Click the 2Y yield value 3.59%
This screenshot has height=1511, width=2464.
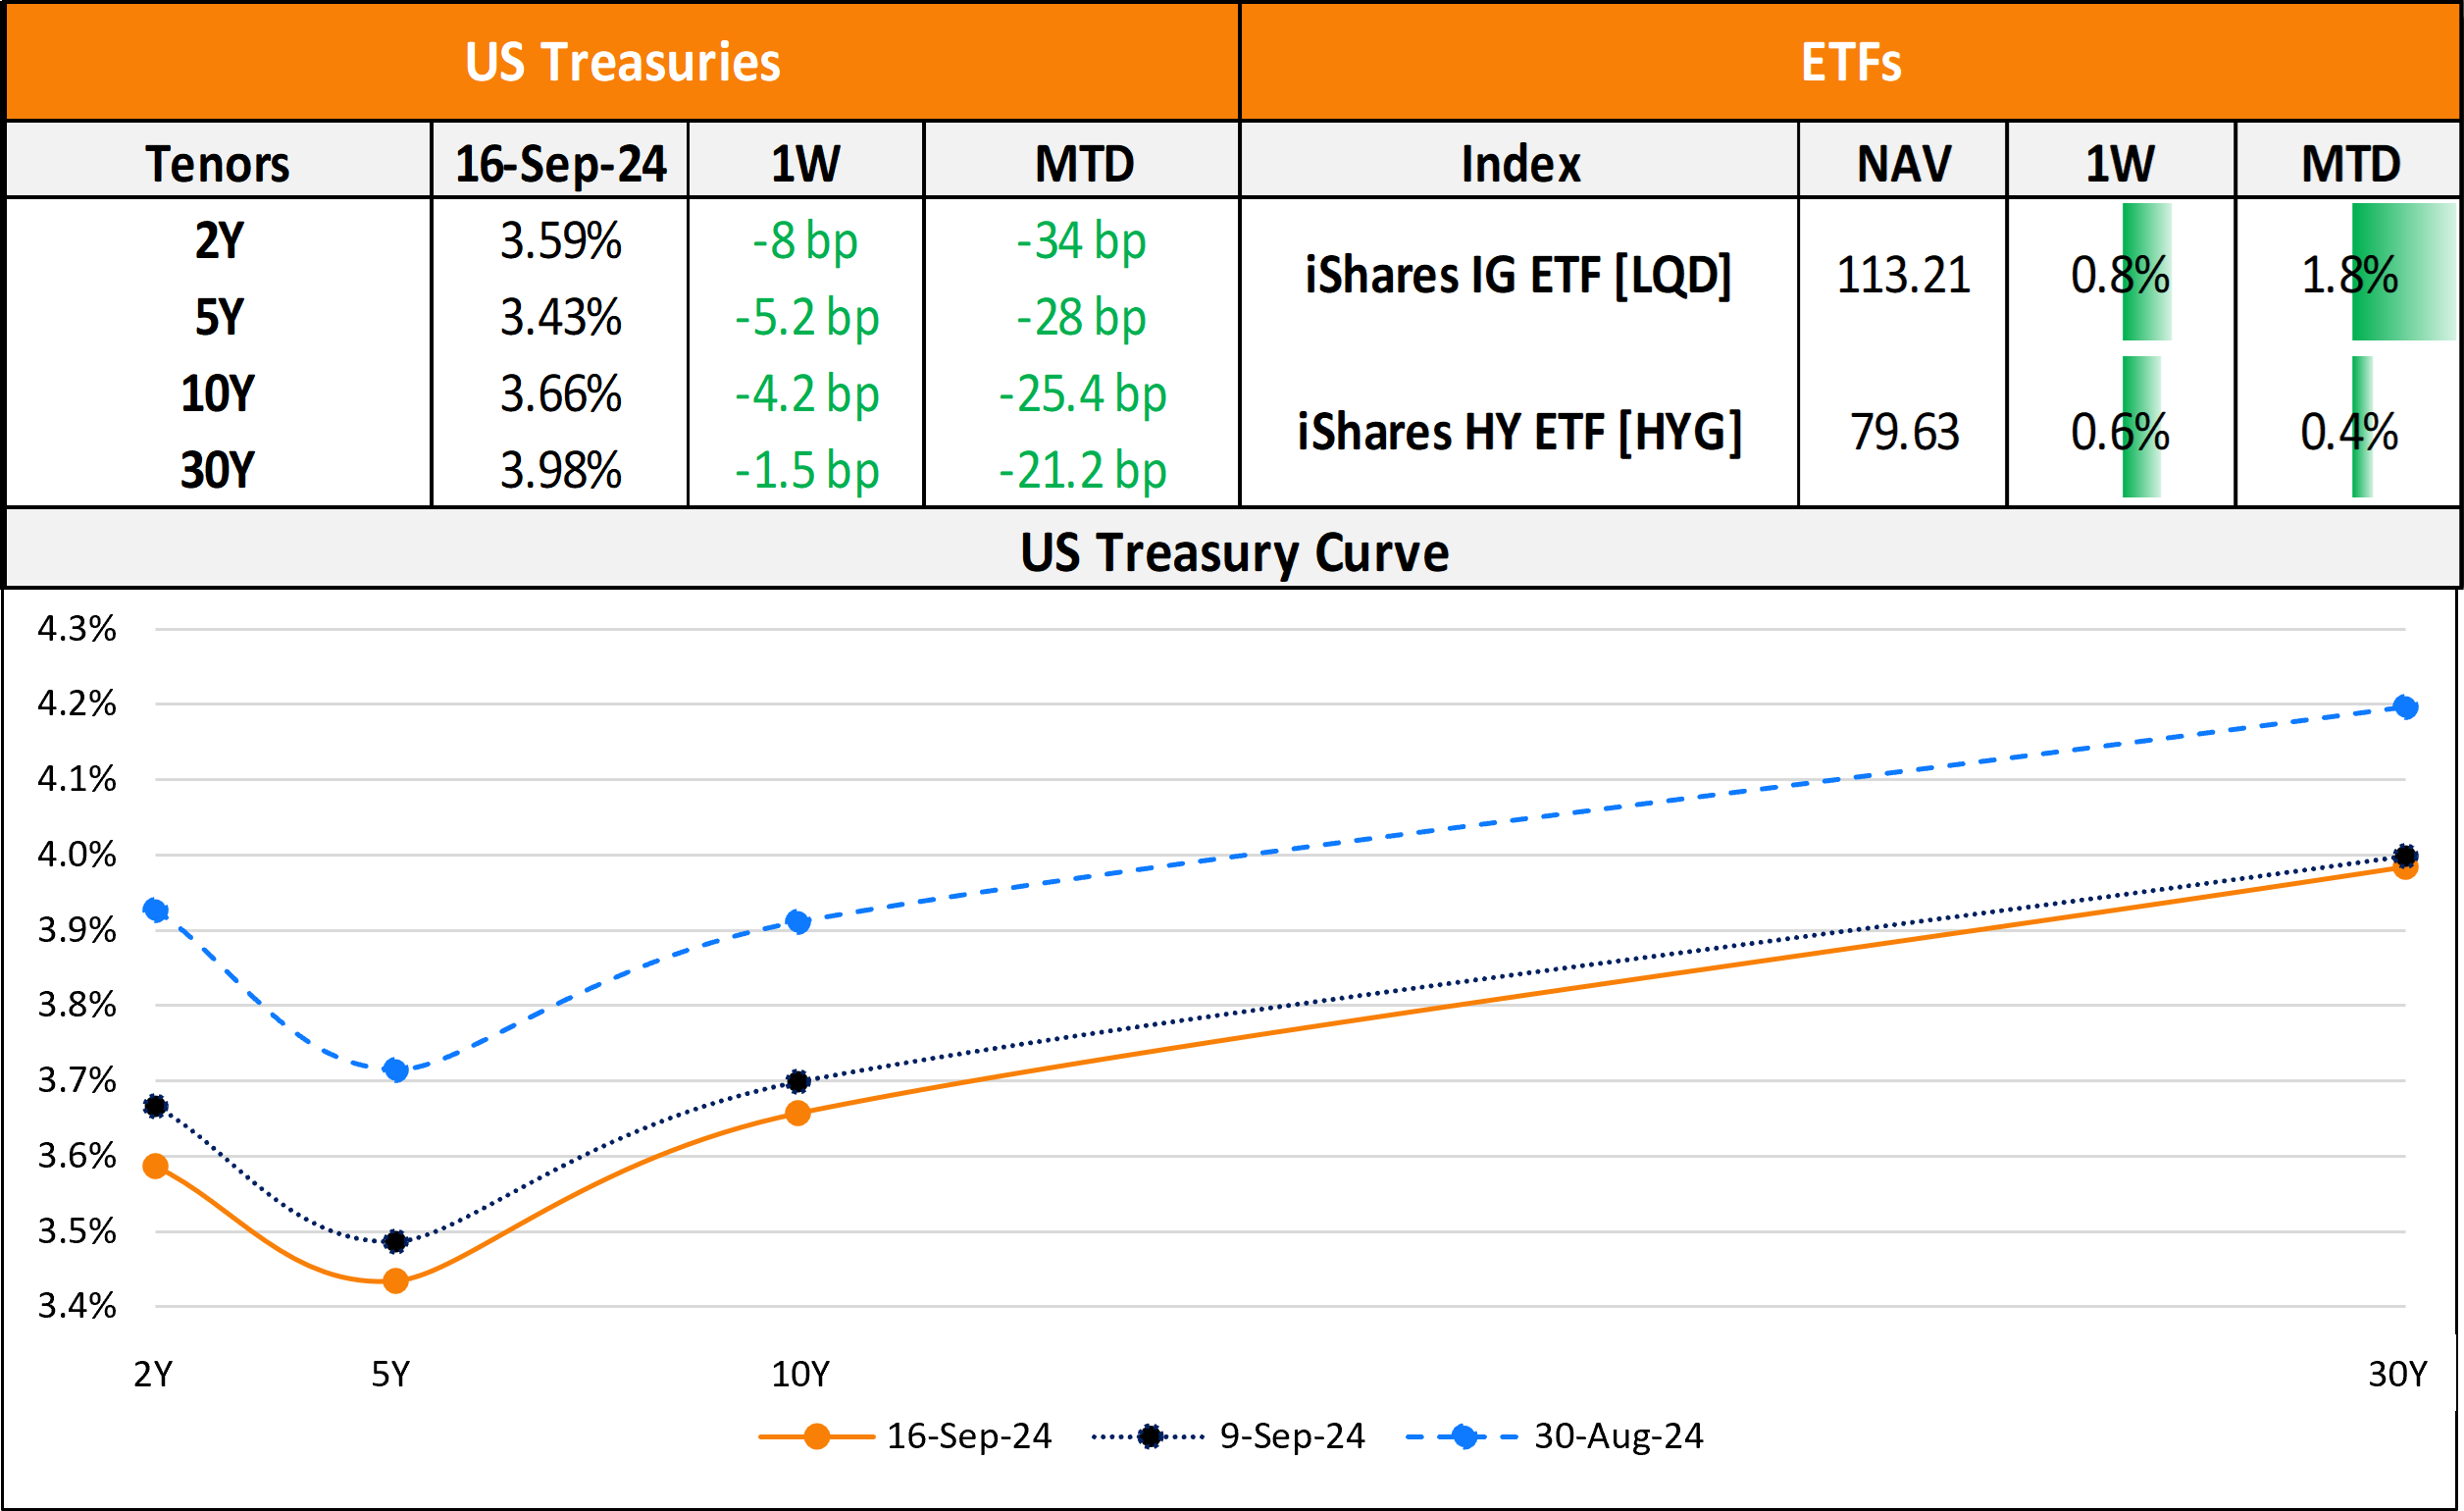pos(560,241)
